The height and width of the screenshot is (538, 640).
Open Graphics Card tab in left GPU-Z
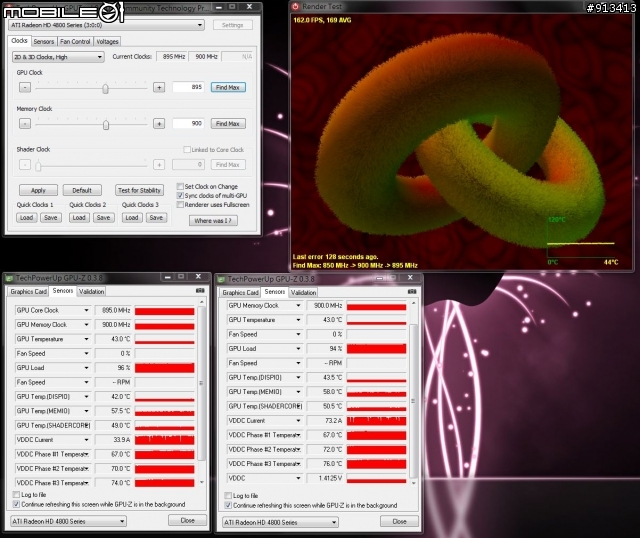(29, 291)
